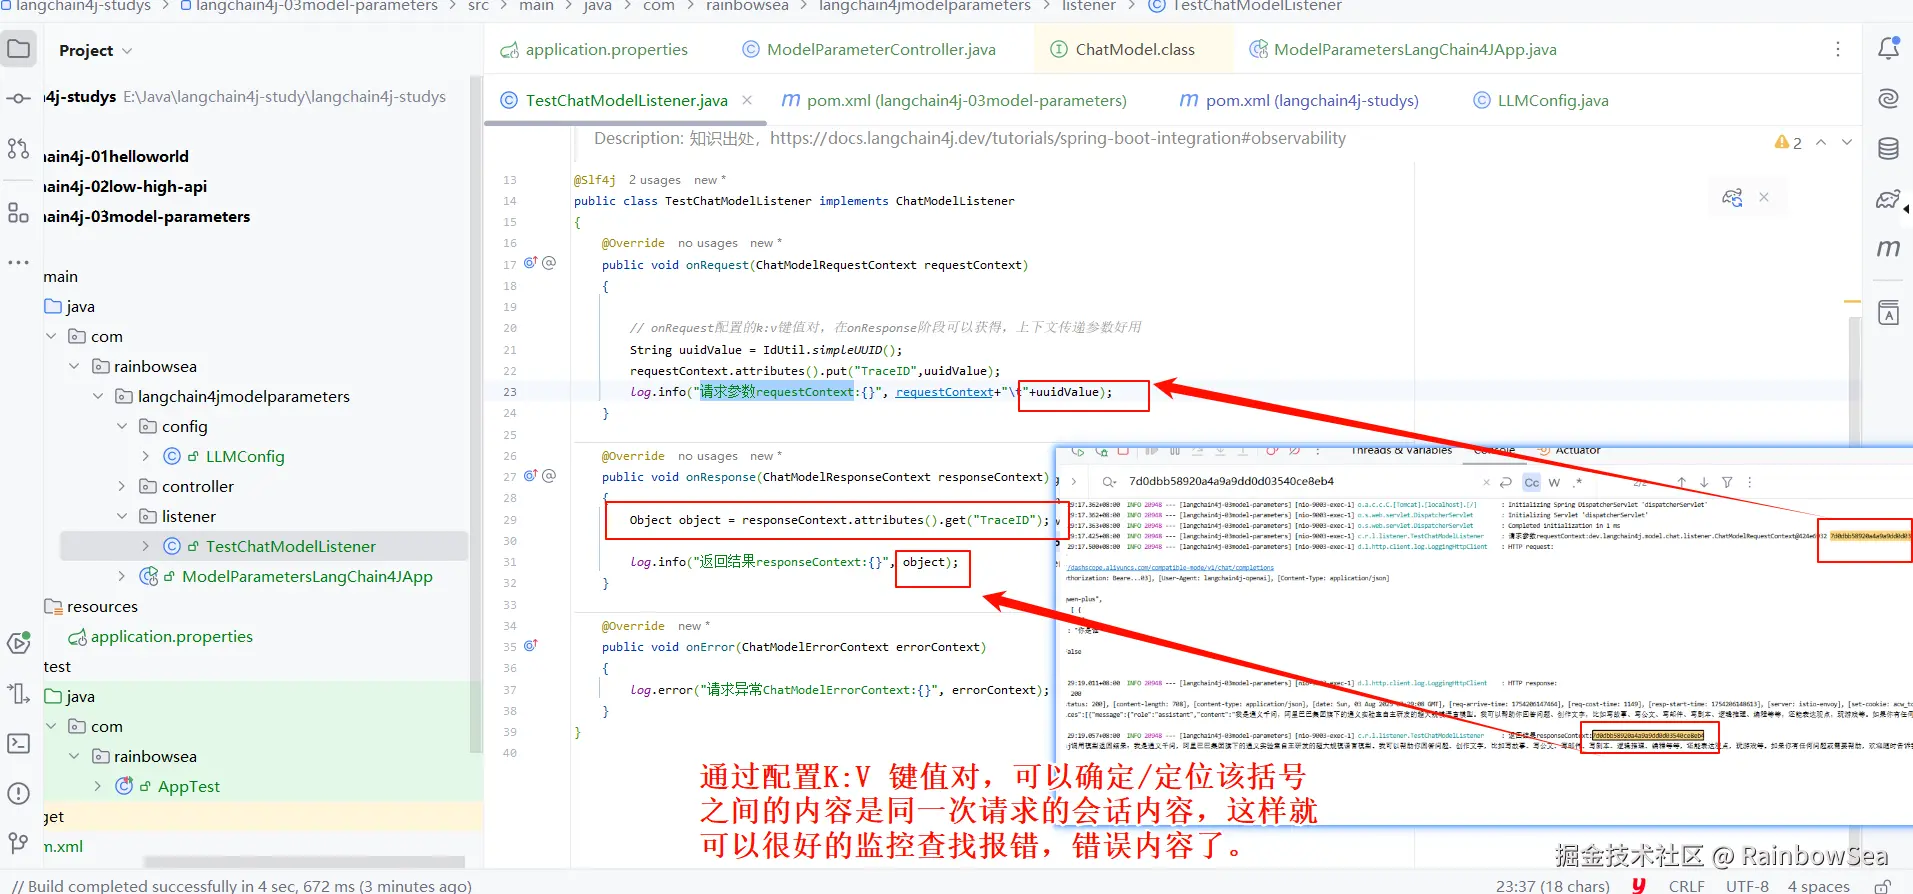Click requestContext link in log.info line

point(944,392)
